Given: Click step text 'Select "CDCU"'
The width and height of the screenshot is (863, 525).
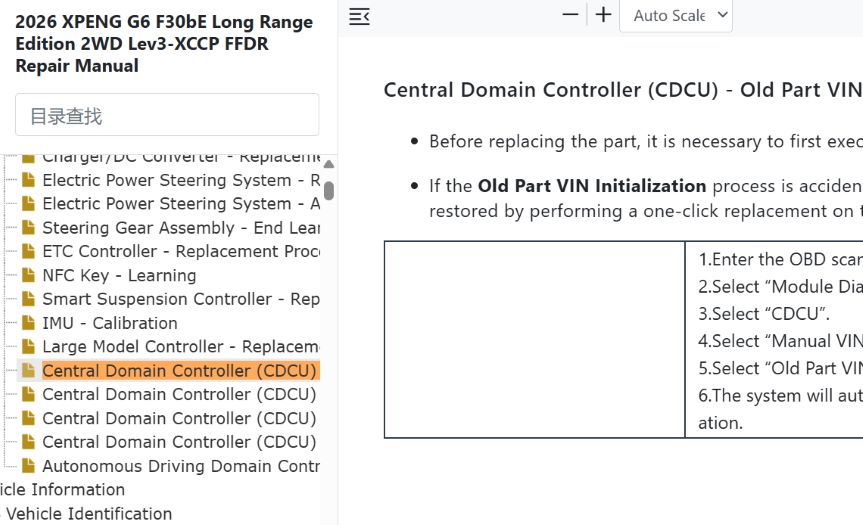Looking at the screenshot, I should pos(764,314).
